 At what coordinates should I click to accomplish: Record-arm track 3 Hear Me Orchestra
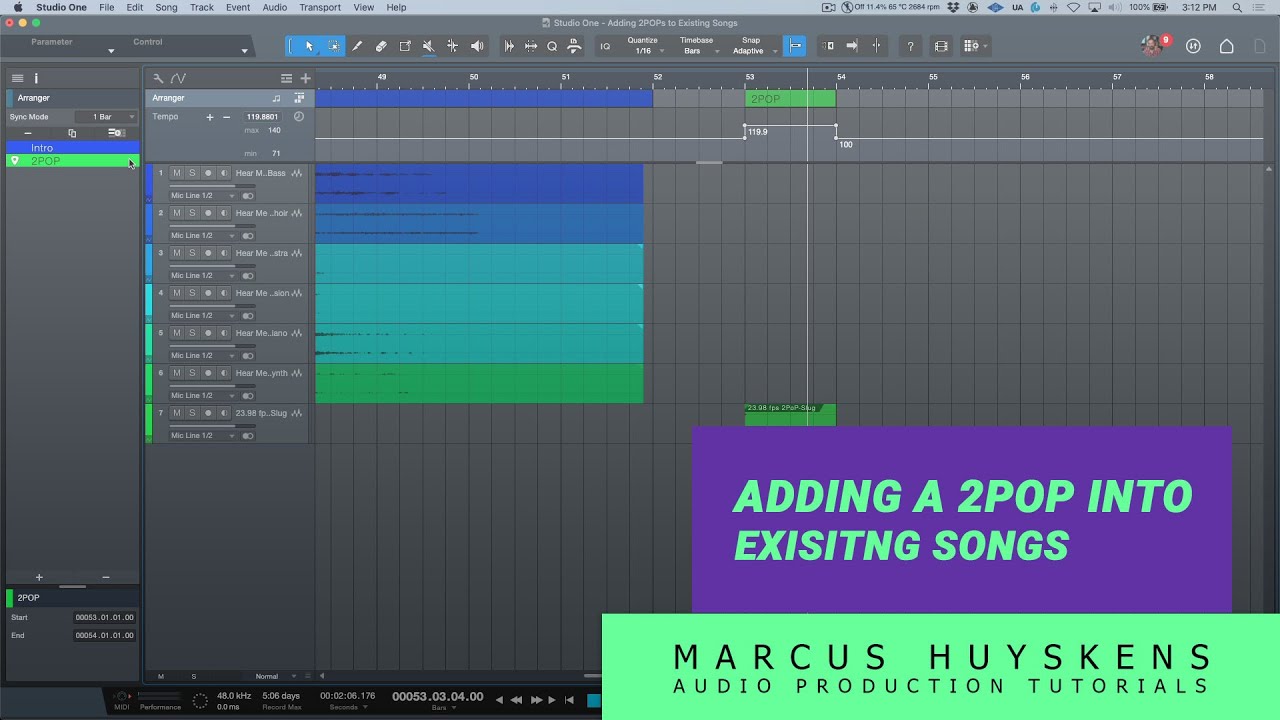208,253
